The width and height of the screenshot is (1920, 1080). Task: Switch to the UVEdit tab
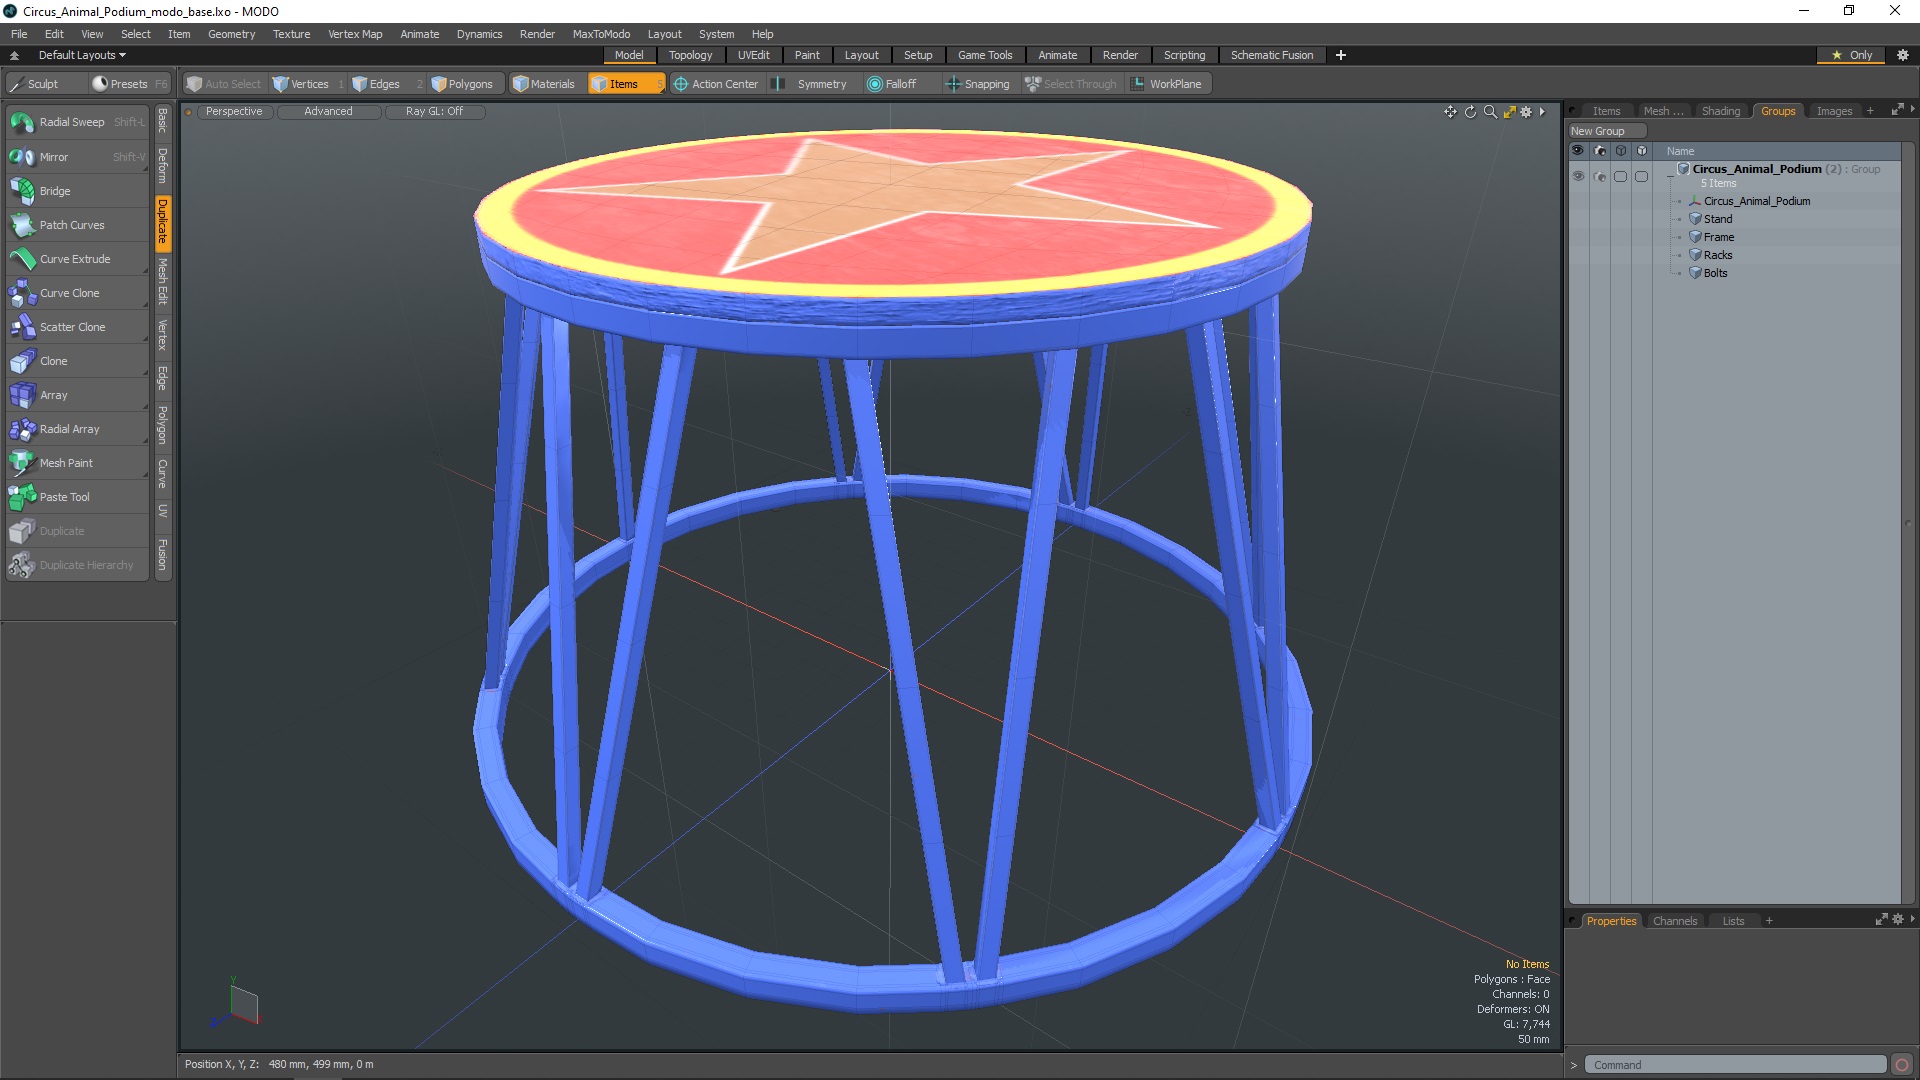[753, 54]
